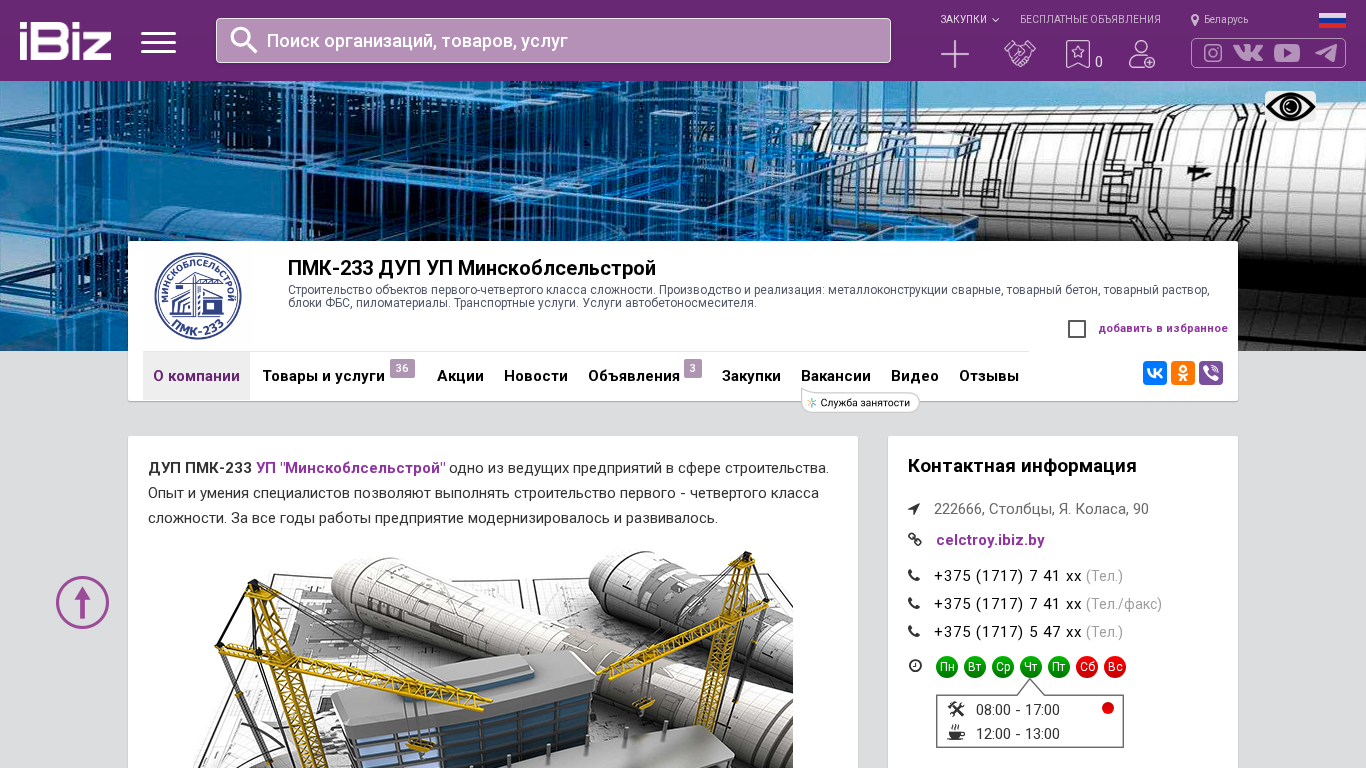Share the company page via Viber
The height and width of the screenshot is (768, 1366).
[1211, 373]
